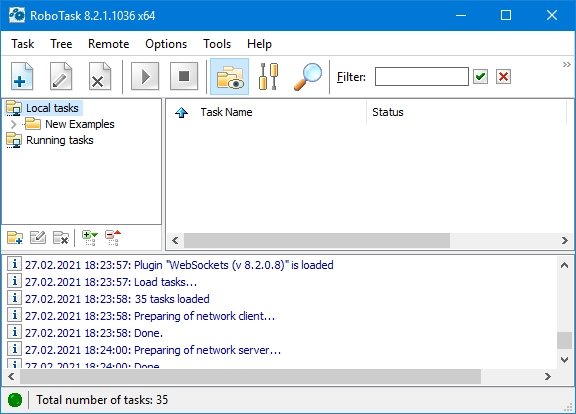This screenshot has height=414, width=576.
Task: Stop the running task with stop button
Action: (x=184, y=76)
